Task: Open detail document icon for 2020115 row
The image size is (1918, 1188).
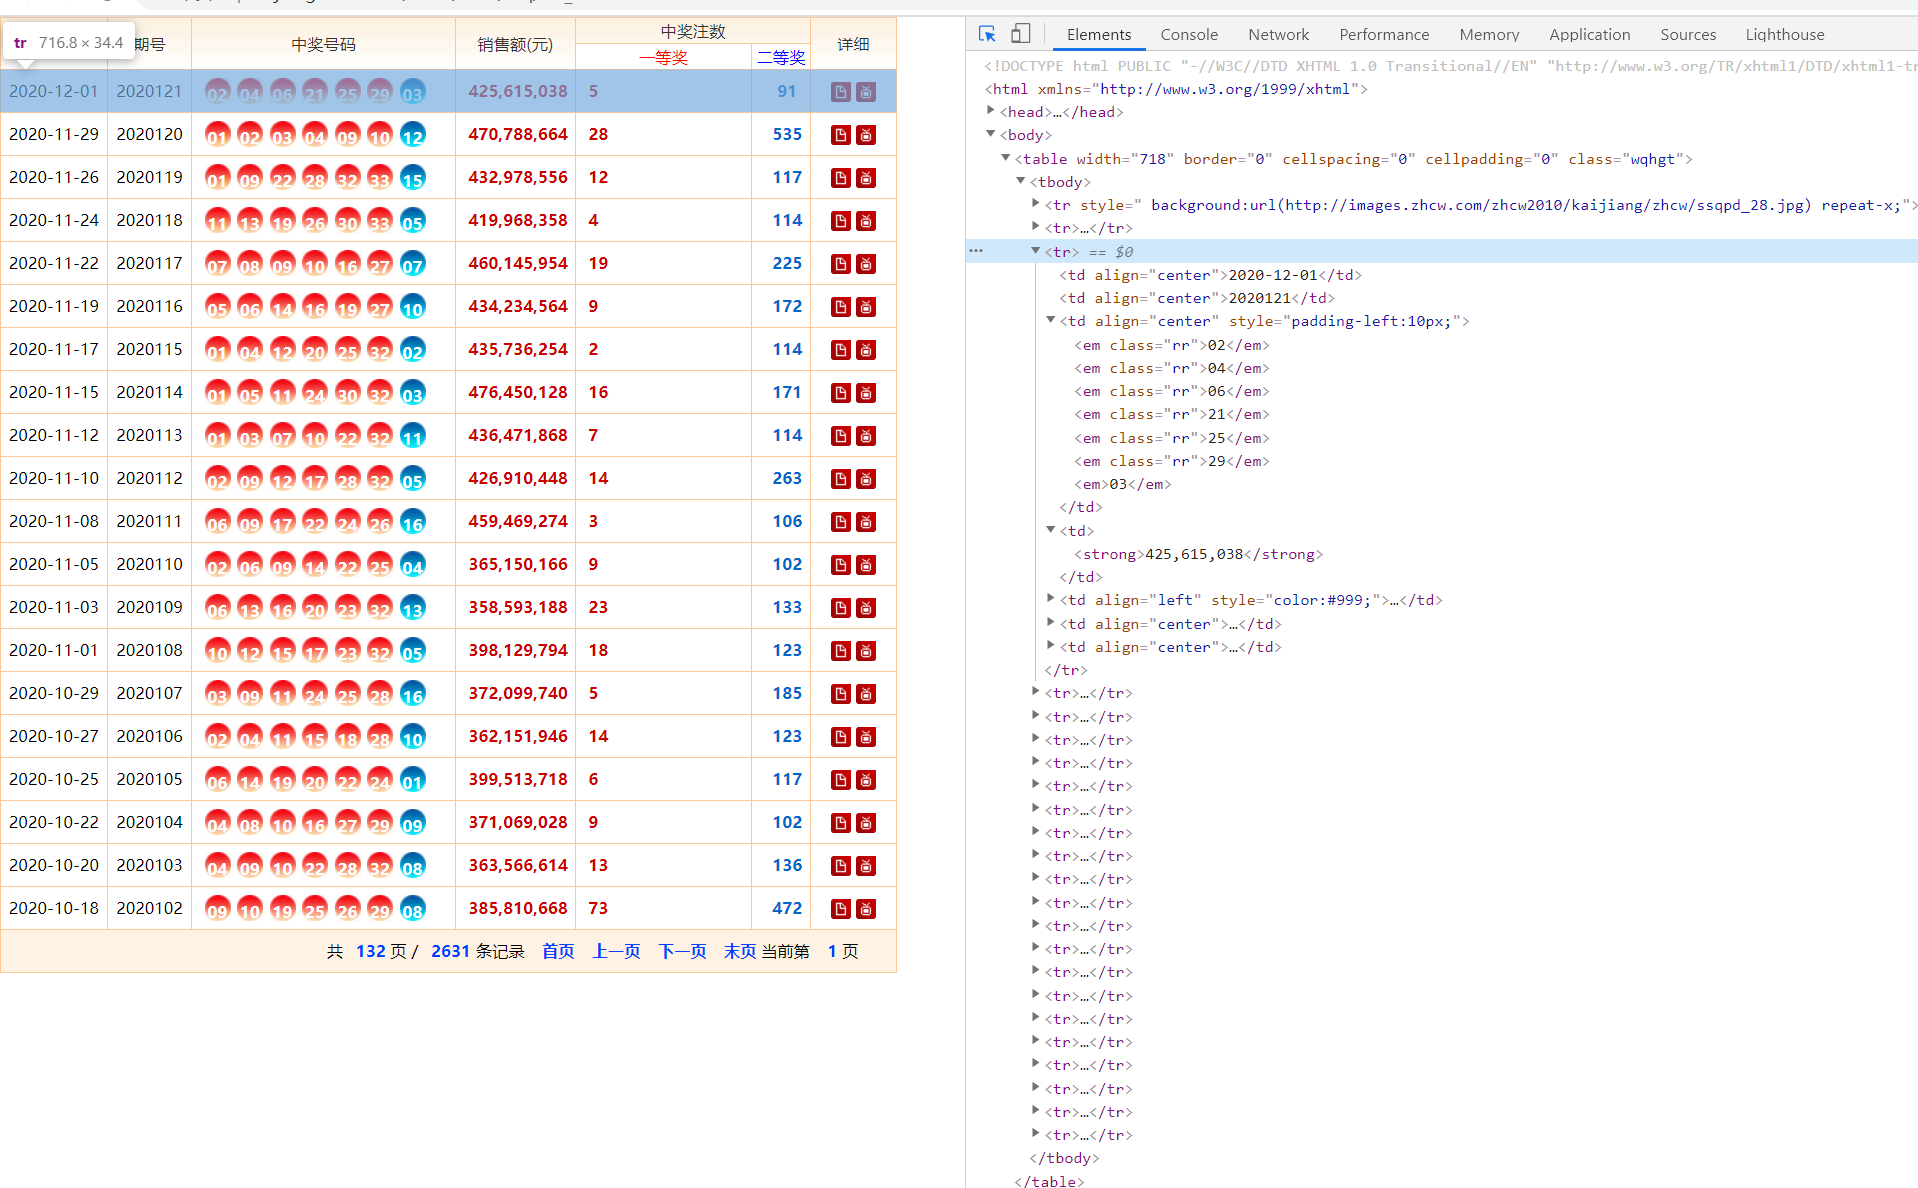Action: [x=841, y=350]
